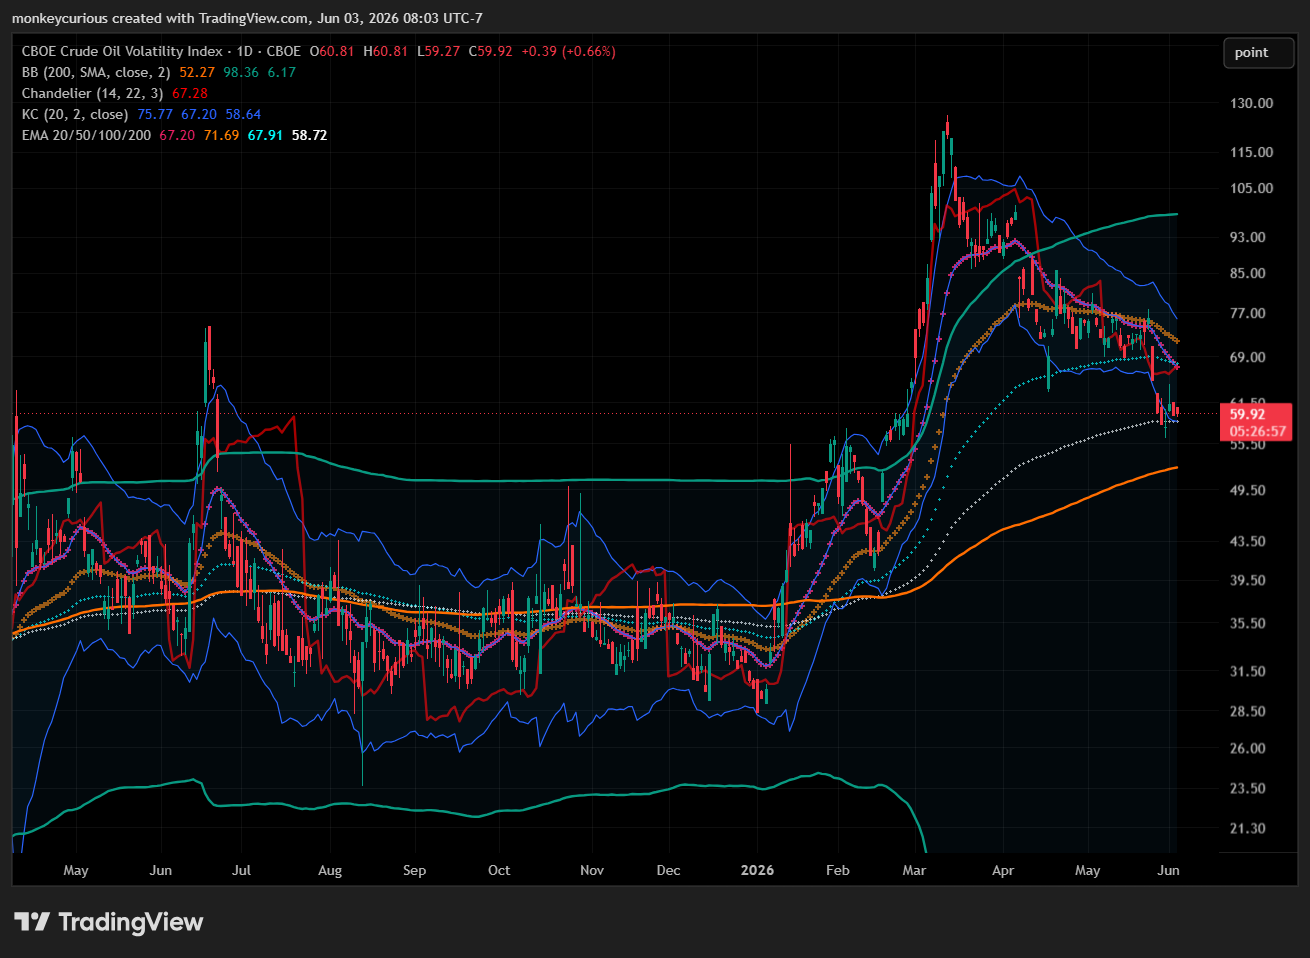The width and height of the screenshot is (1310, 958).
Task: Click the red current price label 59.92
Action: [x=1248, y=414]
